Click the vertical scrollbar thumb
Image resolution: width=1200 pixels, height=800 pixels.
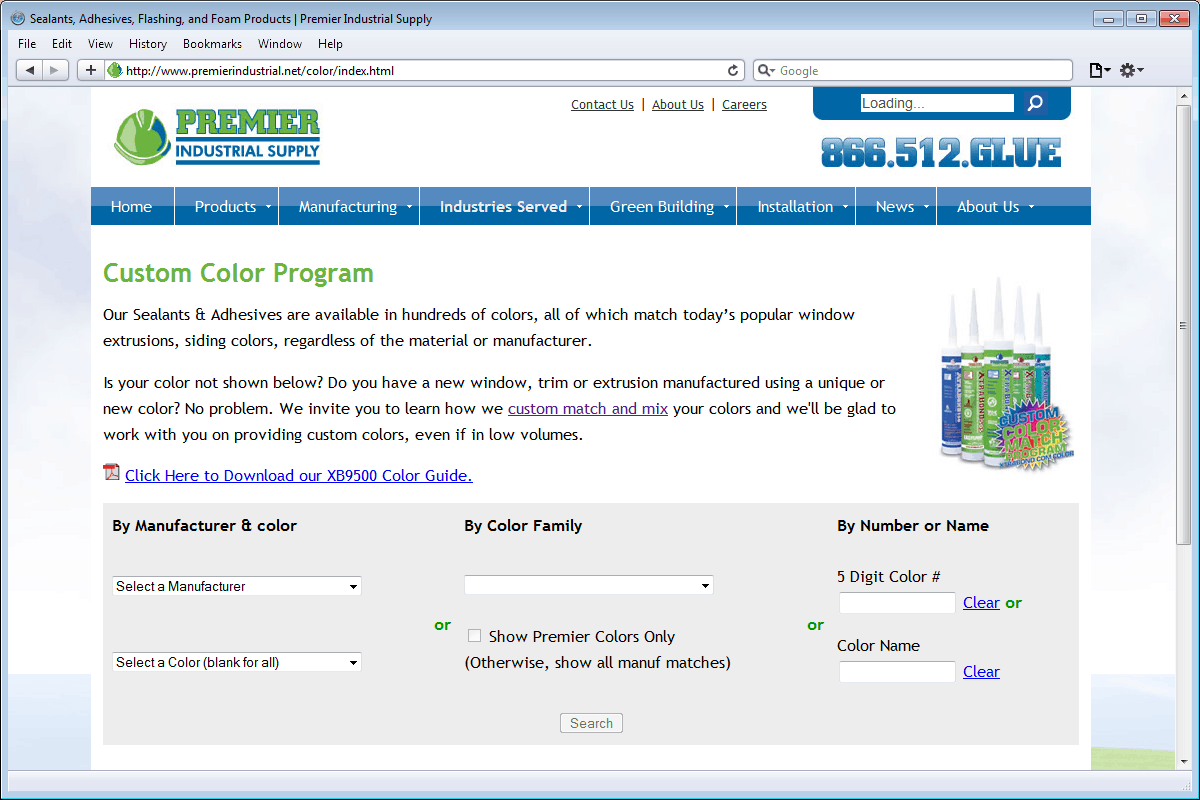[x=1184, y=324]
